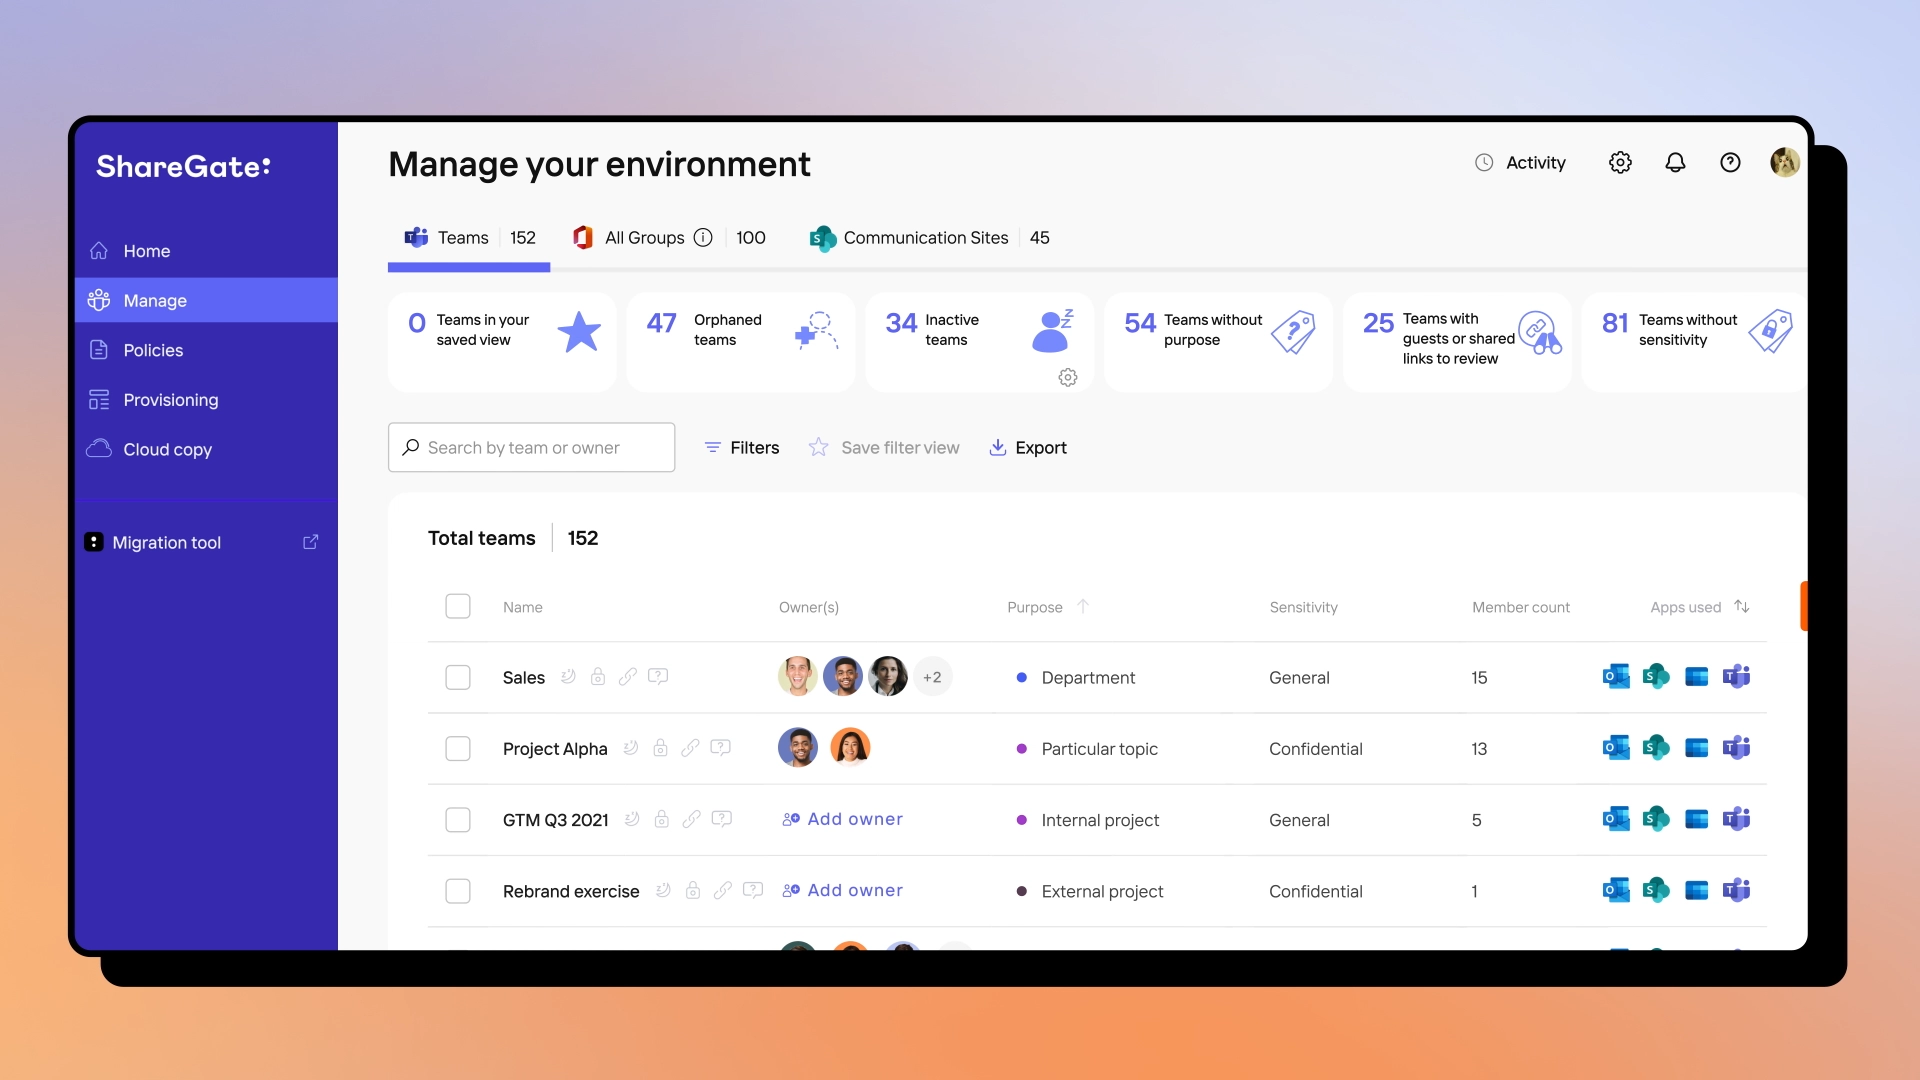Viewport: 1920px width, 1080px height.
Task: Click Rebrand exercise shared link icon
Action: 722,890
